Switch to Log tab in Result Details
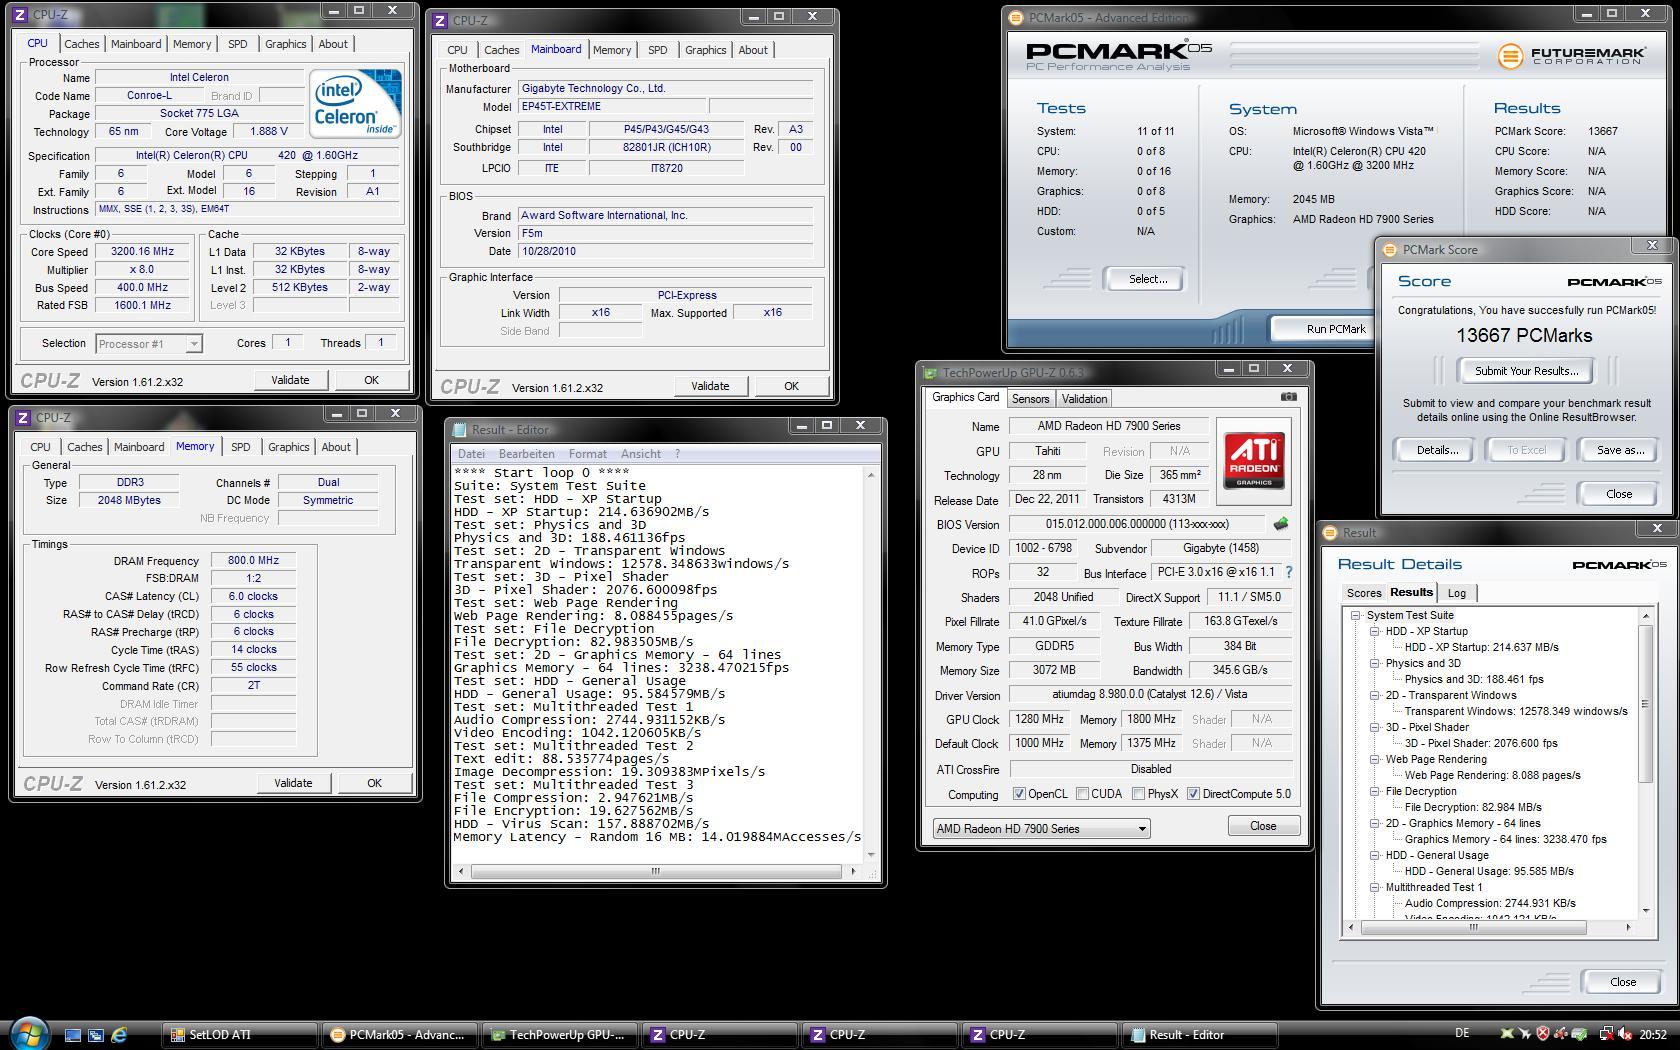The height and width of the screenshot is (1050, 1680). click(x=1457, y=593)
